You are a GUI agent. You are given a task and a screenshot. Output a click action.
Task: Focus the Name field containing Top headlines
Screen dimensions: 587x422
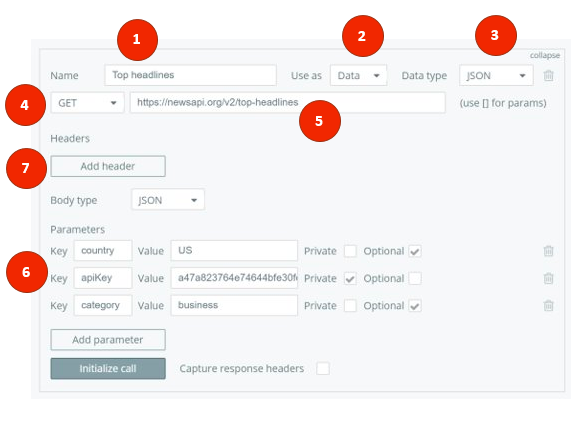(191, 75)
